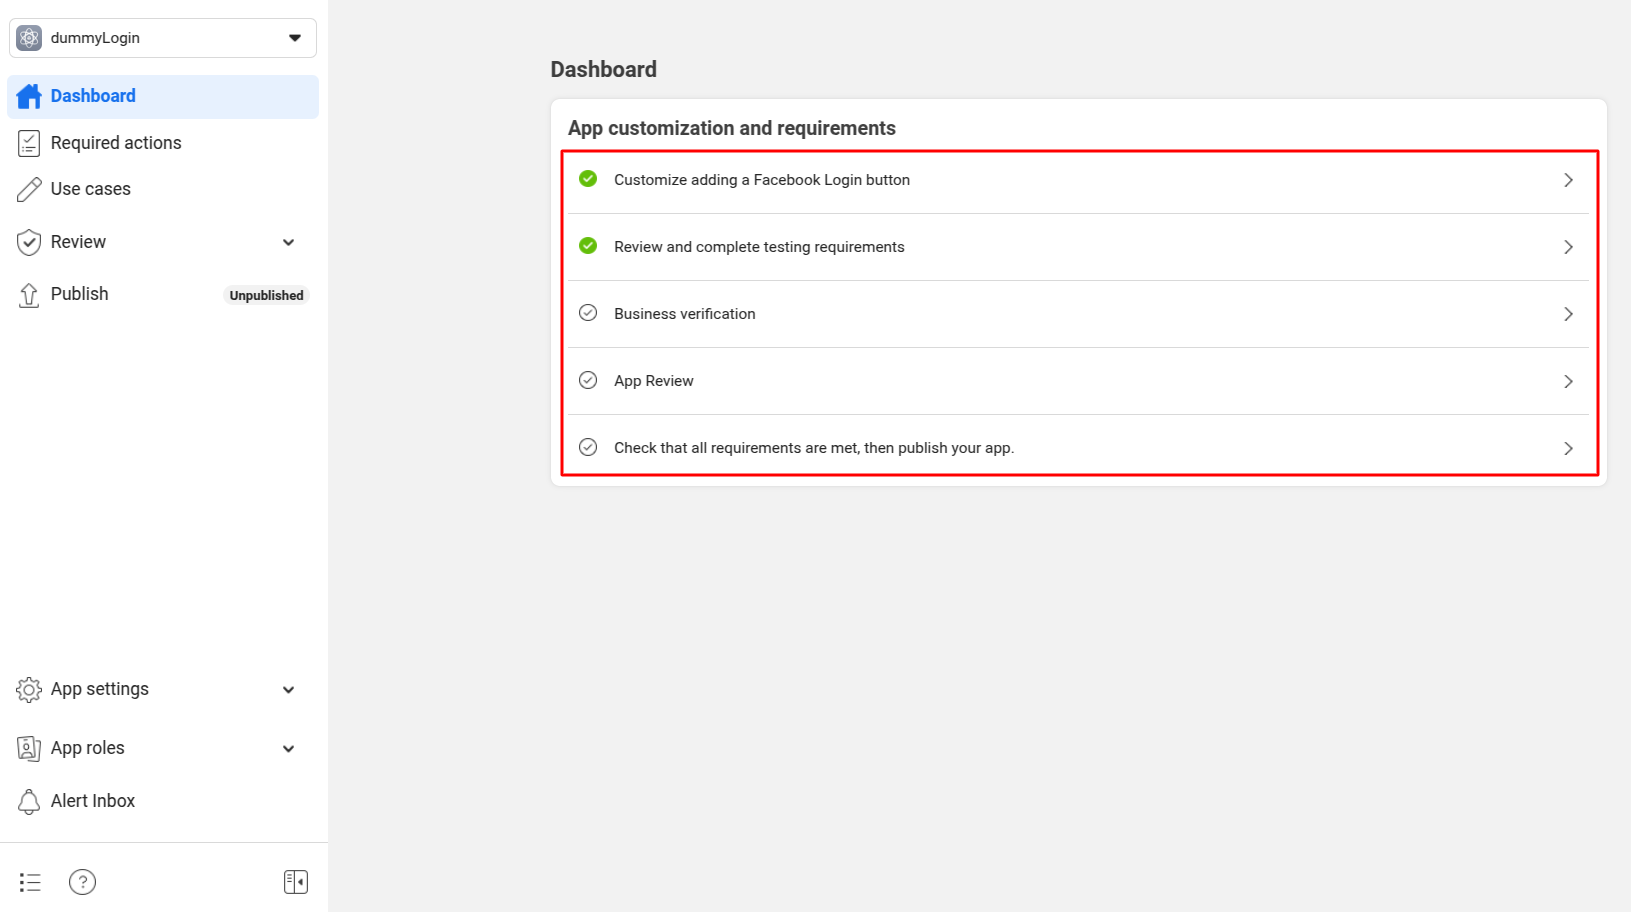Expand the App roles menu
Screen dimensions: 1631x912
(x=288, y=749)
